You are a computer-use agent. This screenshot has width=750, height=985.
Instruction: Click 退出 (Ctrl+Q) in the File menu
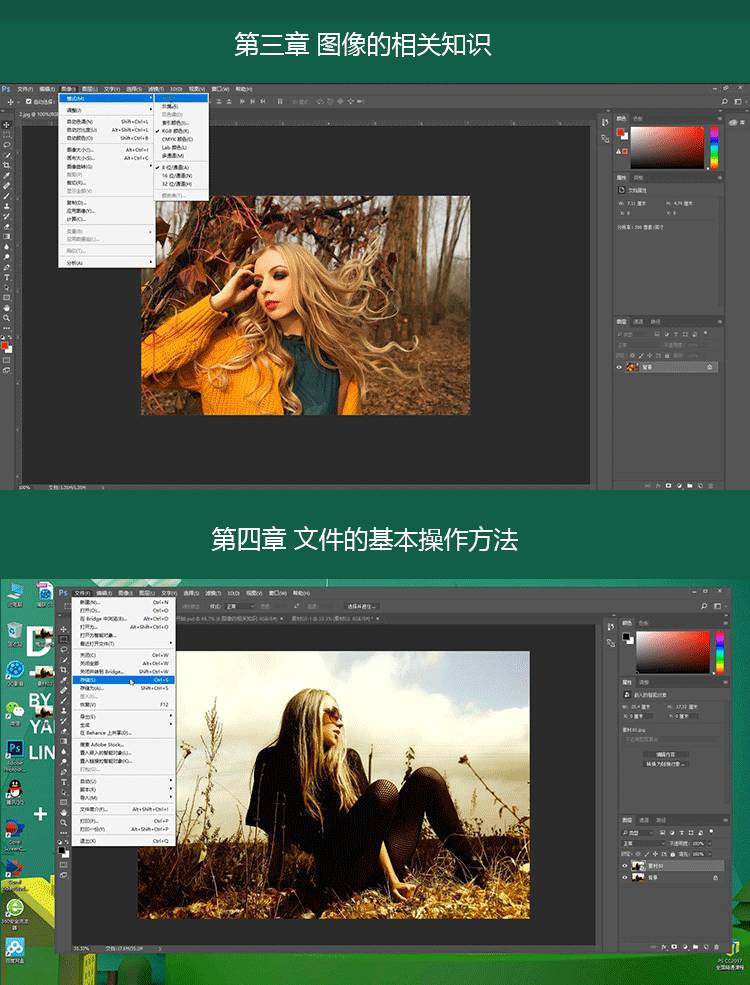pos(123,841)
